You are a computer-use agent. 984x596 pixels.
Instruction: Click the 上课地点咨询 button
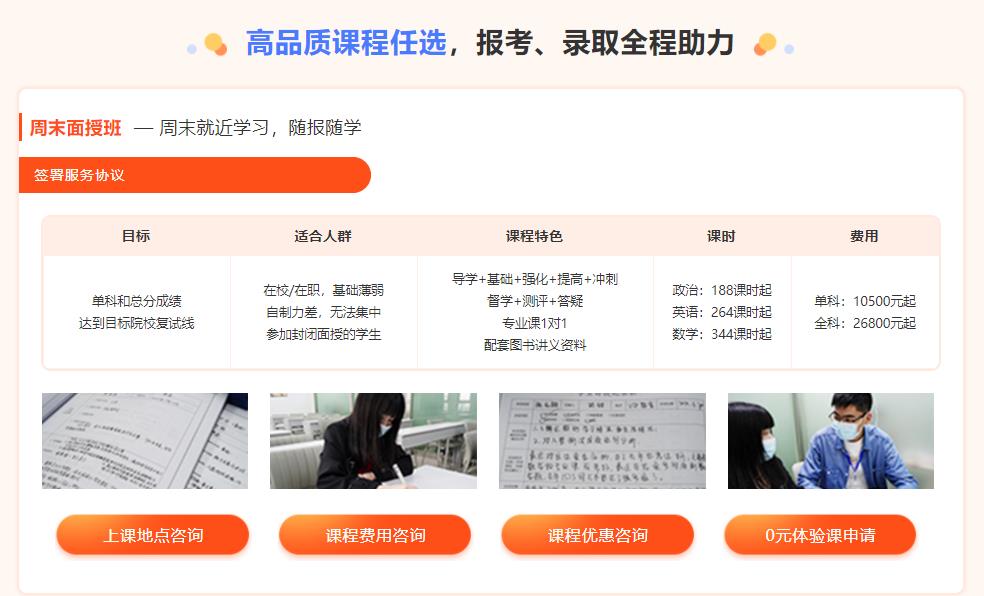[x=152, y=535]
